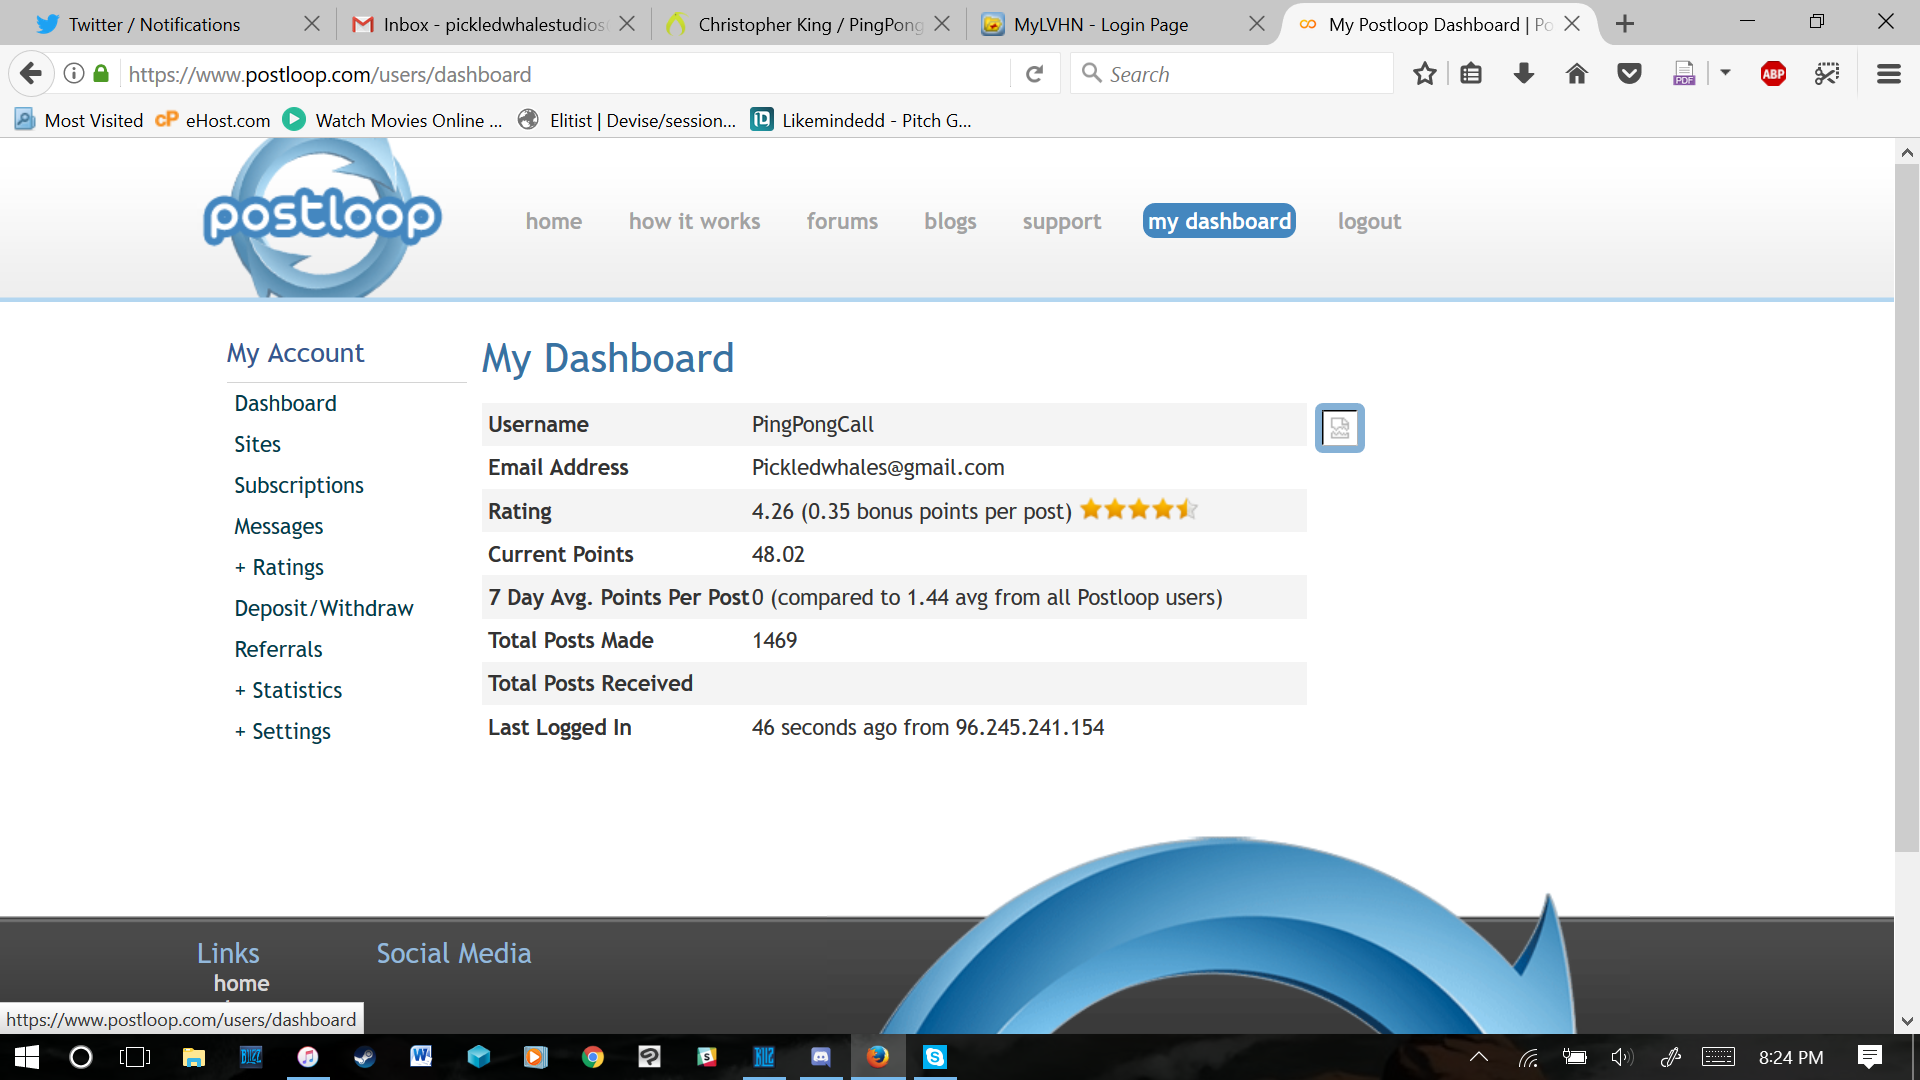Image resolution: width=1920 pixels, height=1080 pixels.
Task: Click the profile avatar placeholder image
Action: tap(1340, 428)
